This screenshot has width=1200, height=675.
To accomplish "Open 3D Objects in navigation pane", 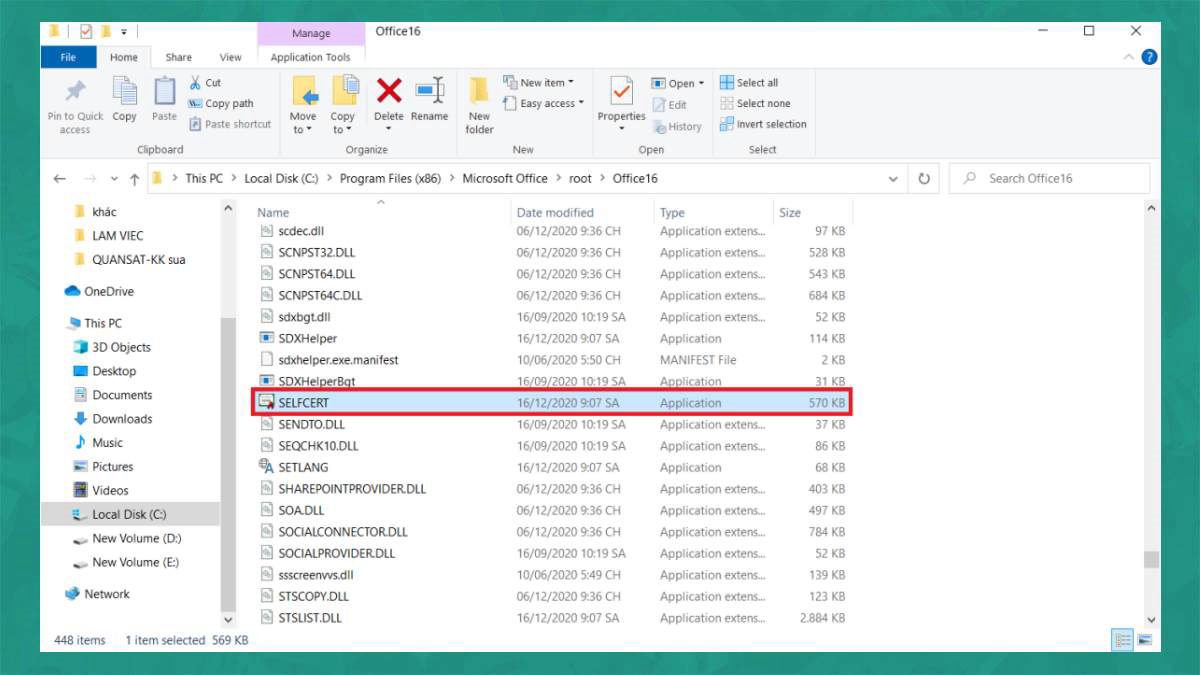I will coord(112,347).
